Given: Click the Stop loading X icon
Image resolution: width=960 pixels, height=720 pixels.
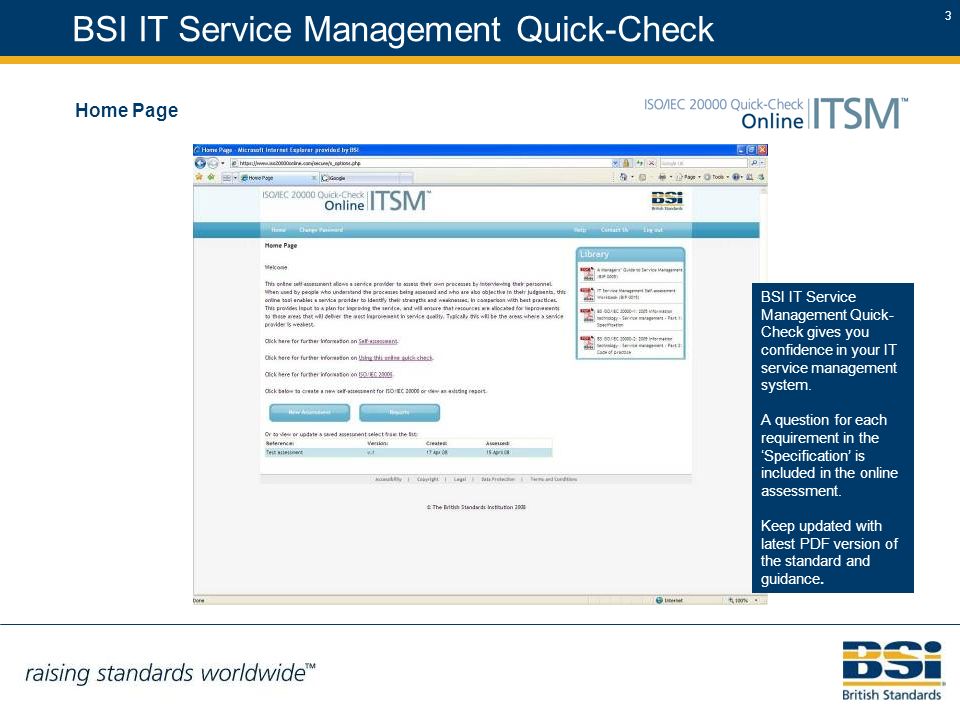Looking at the screenshot, I should (x=651, y=163).
